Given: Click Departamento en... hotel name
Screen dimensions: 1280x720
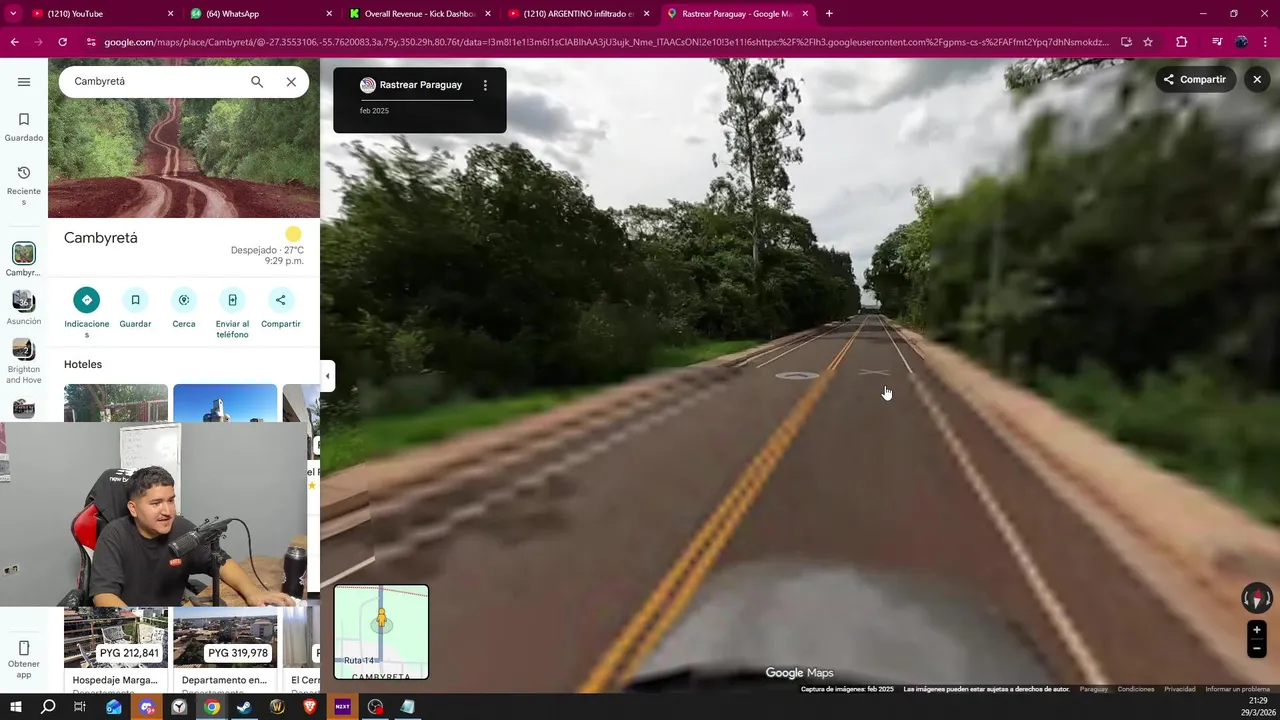Looking at the screenshot, I should click(224, 680).
